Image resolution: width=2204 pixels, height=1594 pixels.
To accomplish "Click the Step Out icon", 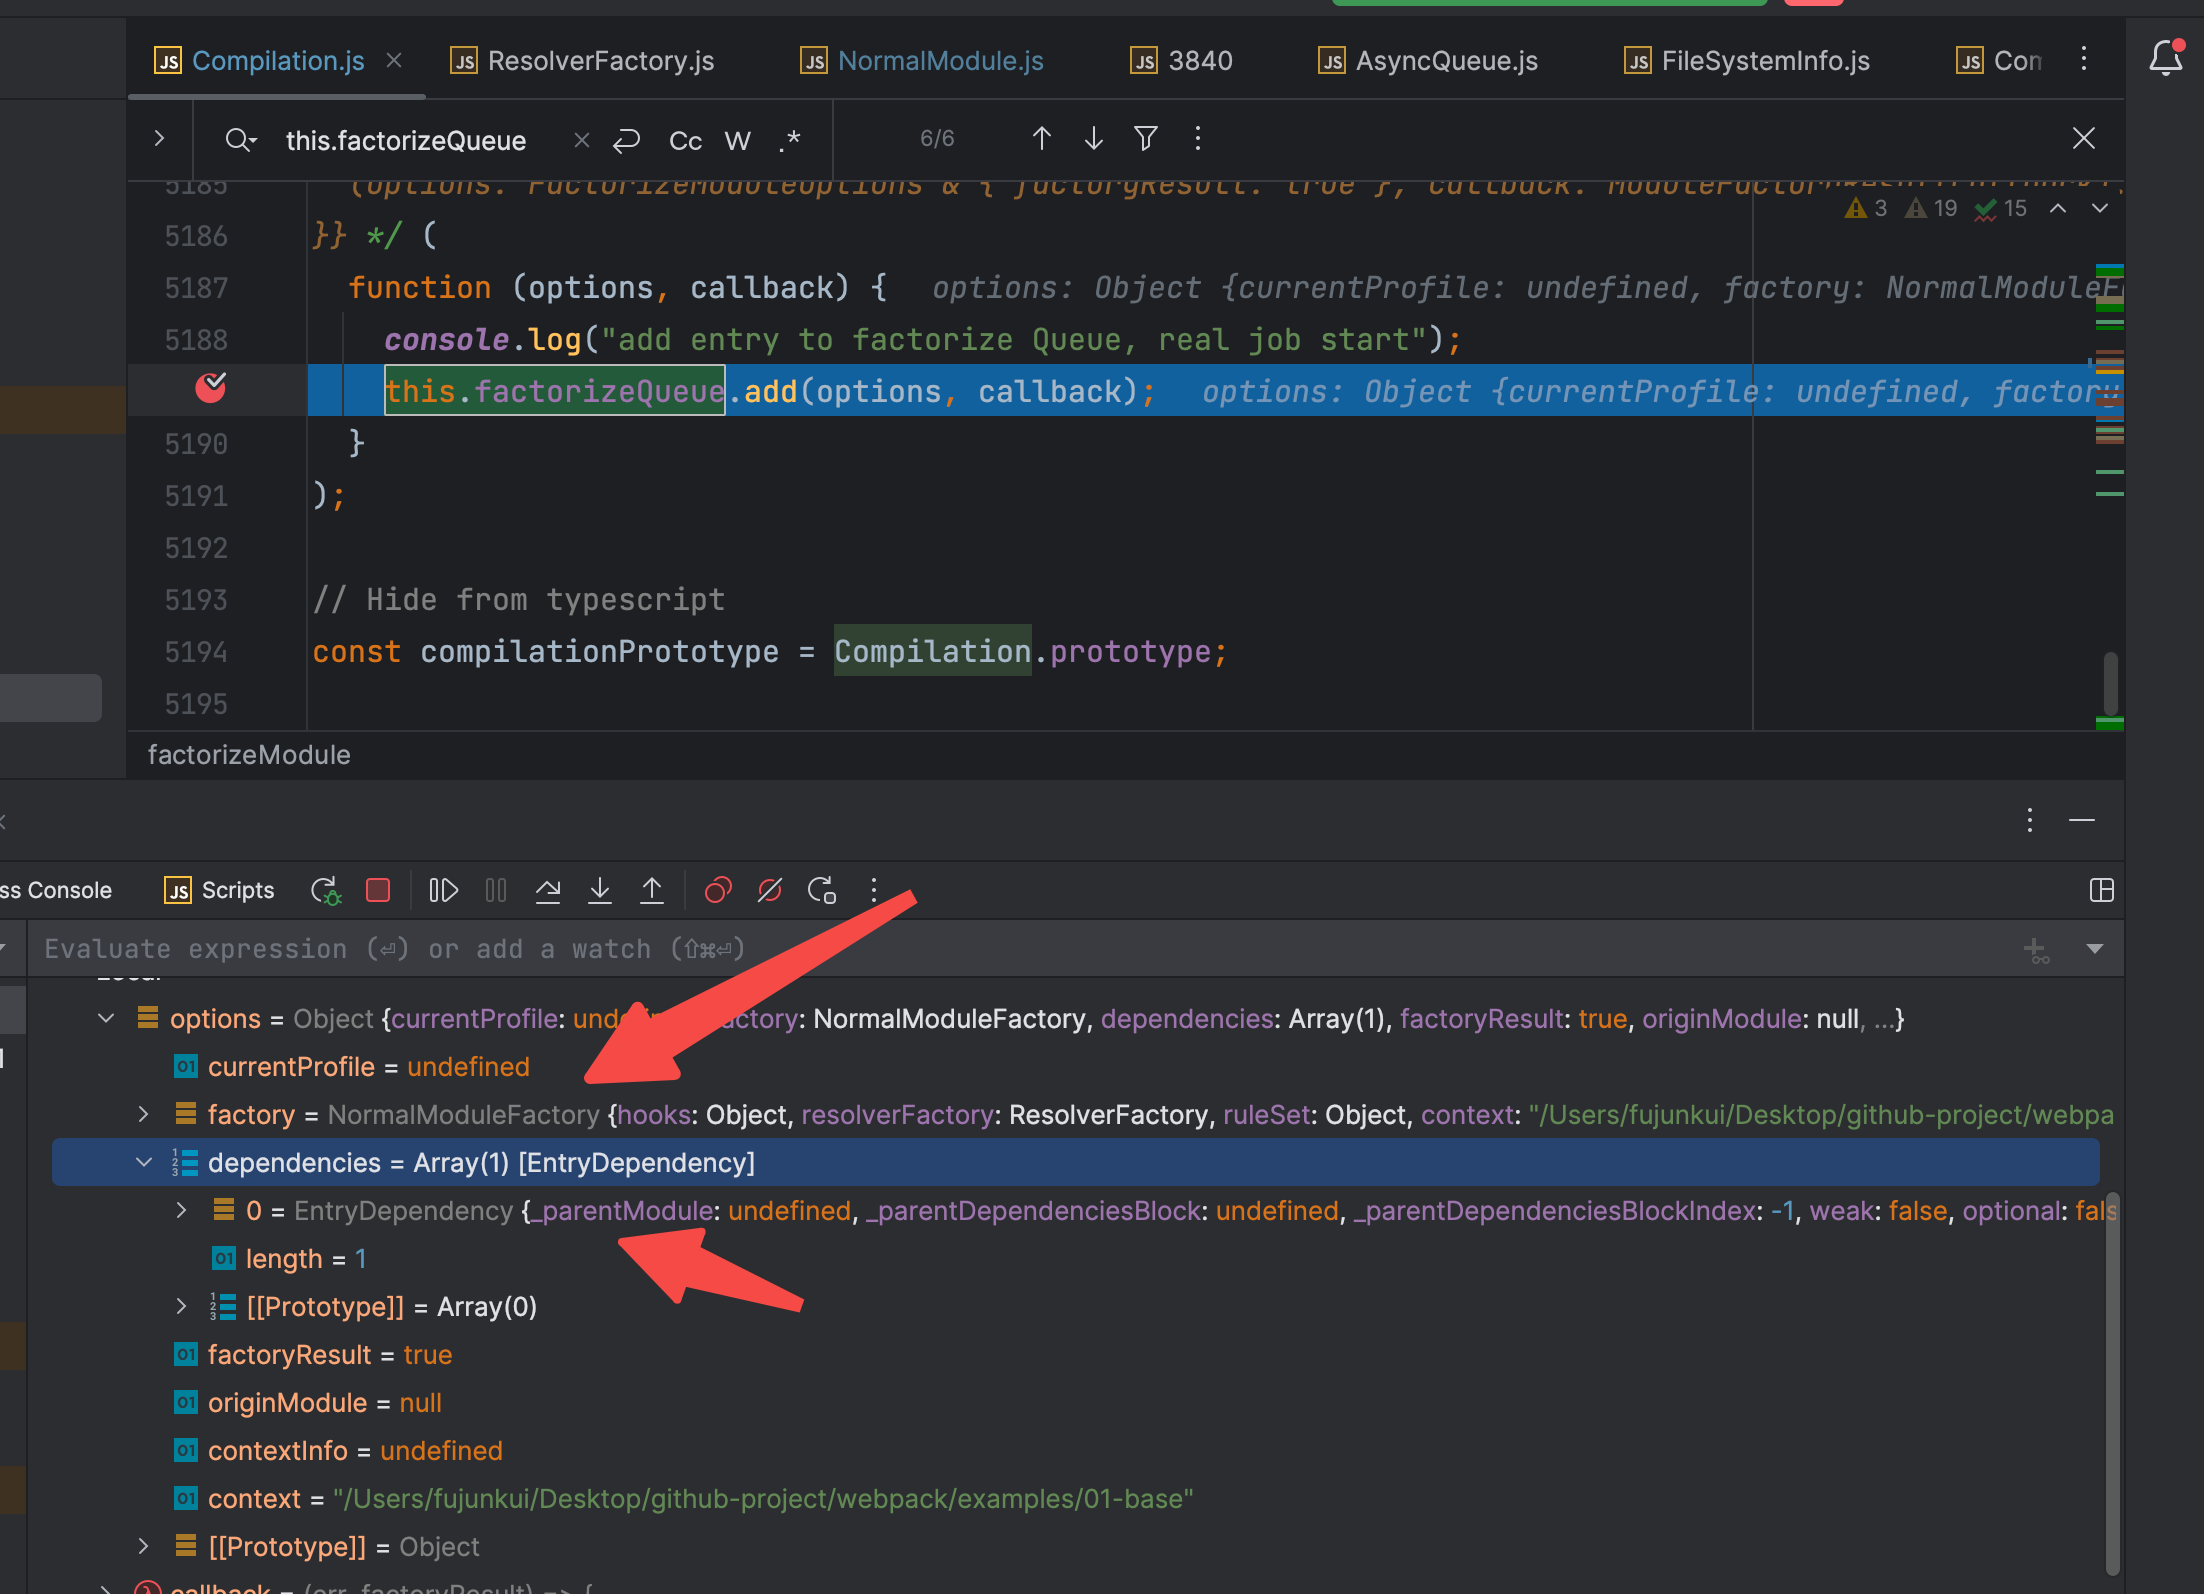I will [652, 890].
